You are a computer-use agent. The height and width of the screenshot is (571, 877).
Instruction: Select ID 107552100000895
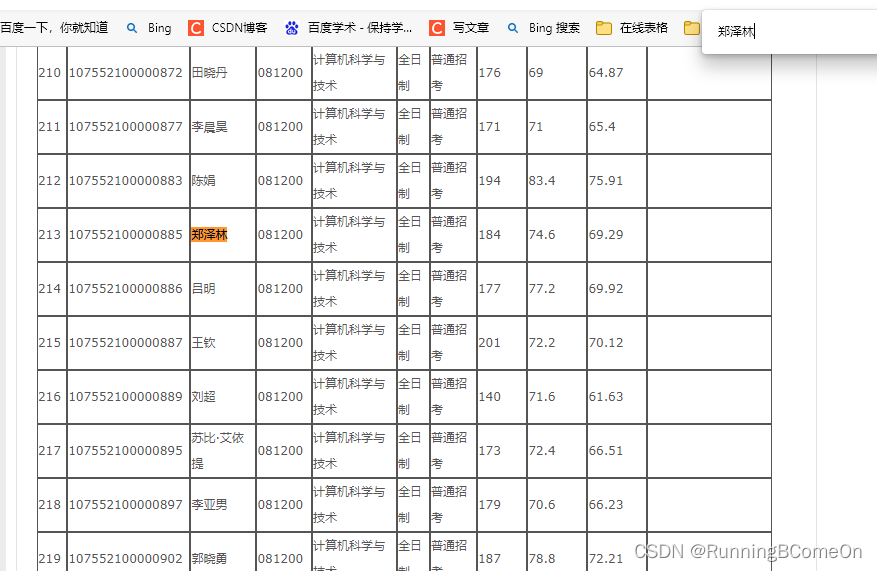point(125,451)
